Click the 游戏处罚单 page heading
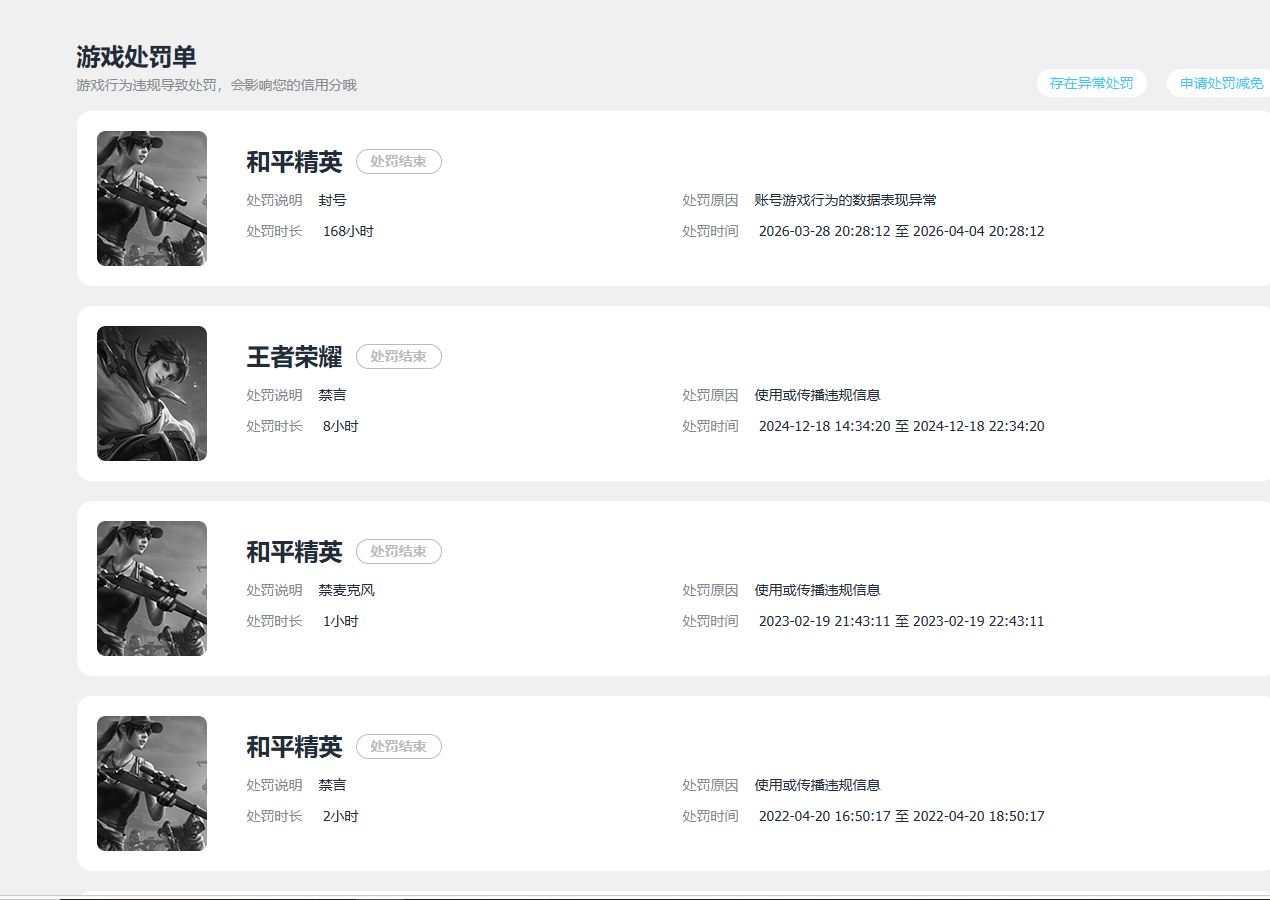Screen dimensions: 1270x900 [x=136, y=56]
